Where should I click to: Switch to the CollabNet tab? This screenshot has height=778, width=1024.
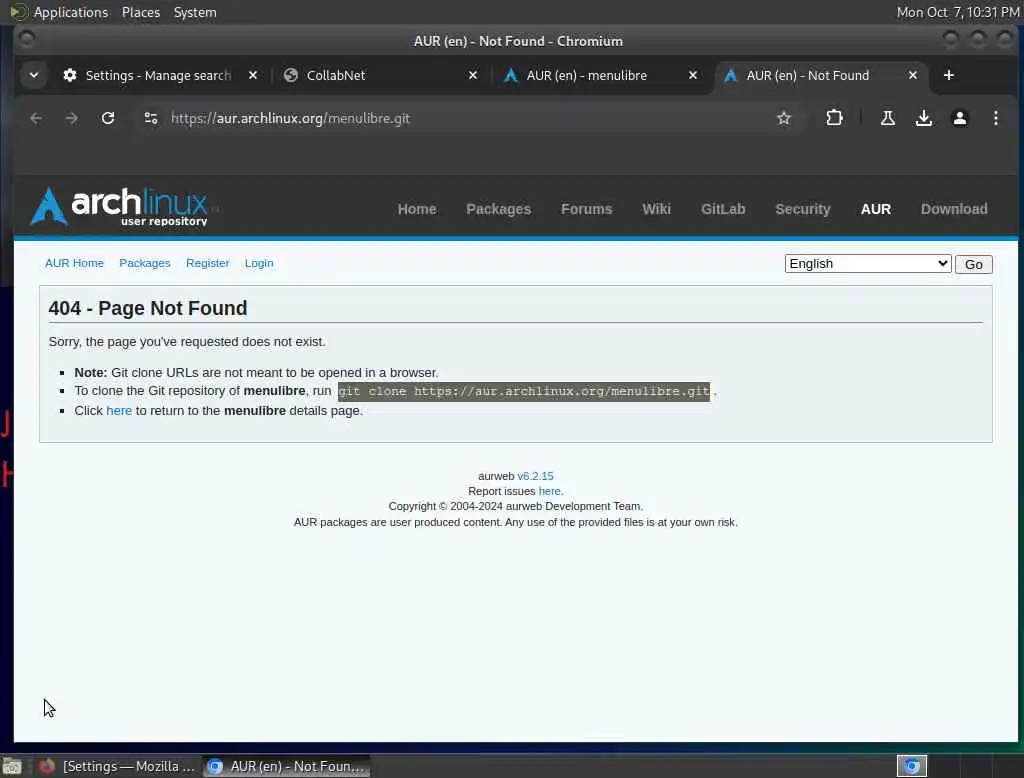point(336,75)
